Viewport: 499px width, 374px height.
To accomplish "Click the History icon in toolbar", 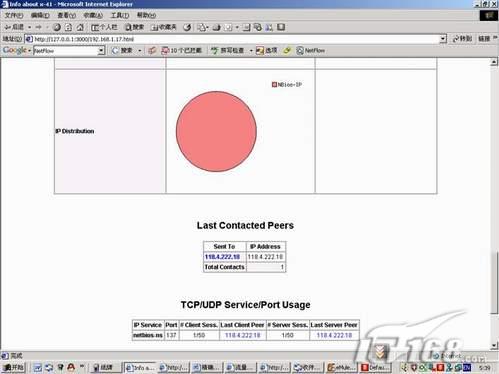I will click(x=187, y=27).
